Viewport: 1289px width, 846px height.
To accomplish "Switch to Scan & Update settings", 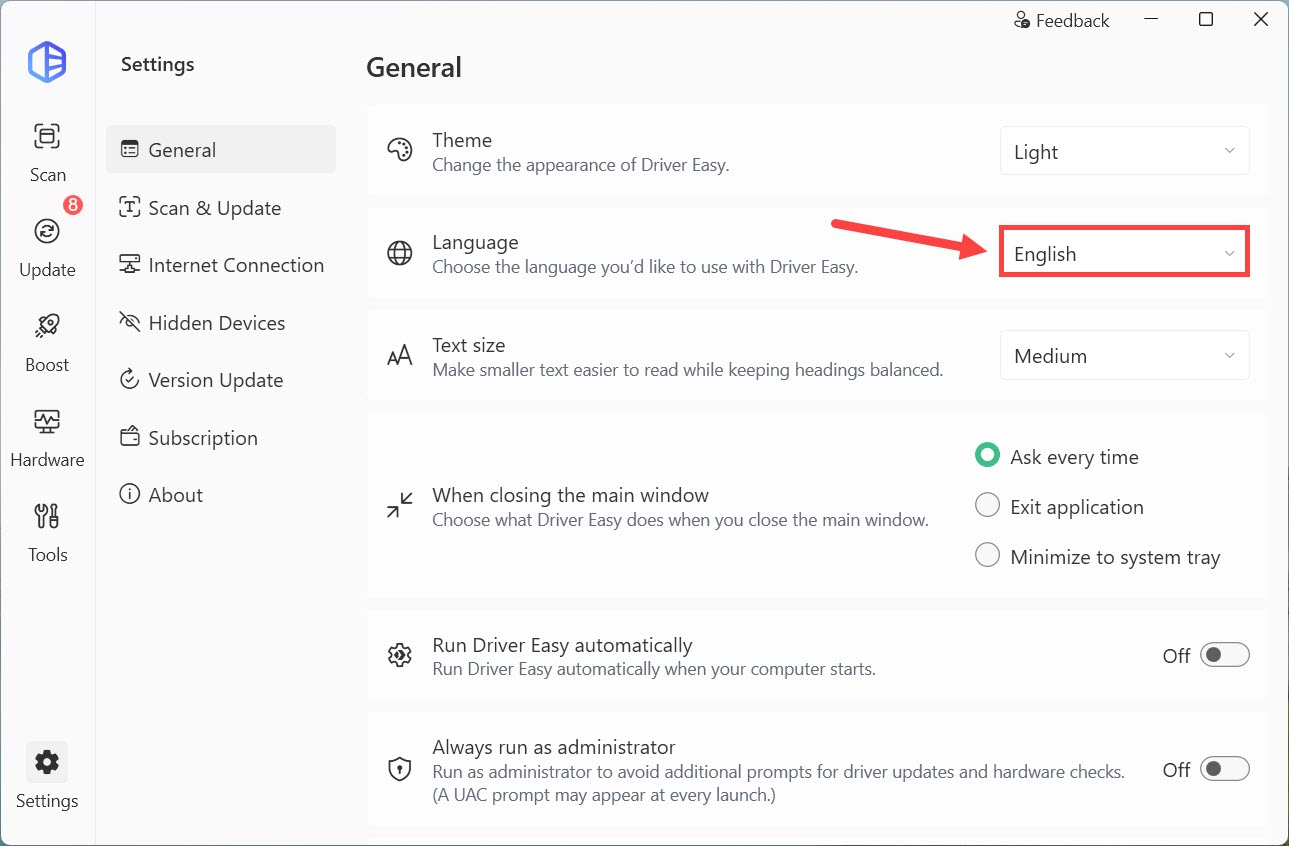I will tap(221, 207).
